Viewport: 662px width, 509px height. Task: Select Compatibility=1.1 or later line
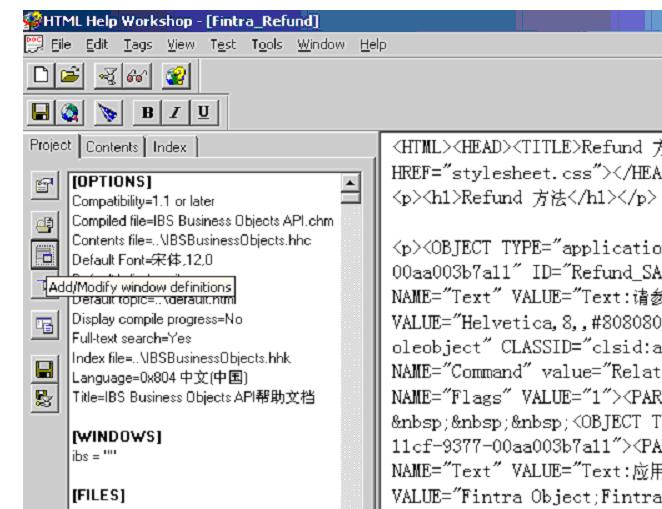(144, 201)
